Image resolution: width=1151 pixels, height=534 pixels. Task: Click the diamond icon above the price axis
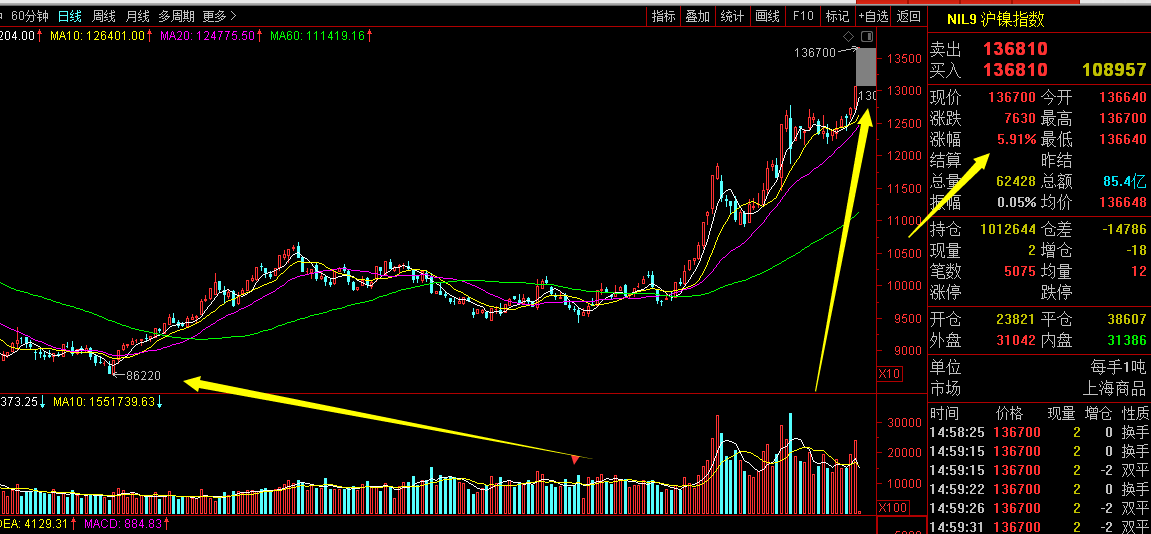pyautogui.click(x=849, y=36)
